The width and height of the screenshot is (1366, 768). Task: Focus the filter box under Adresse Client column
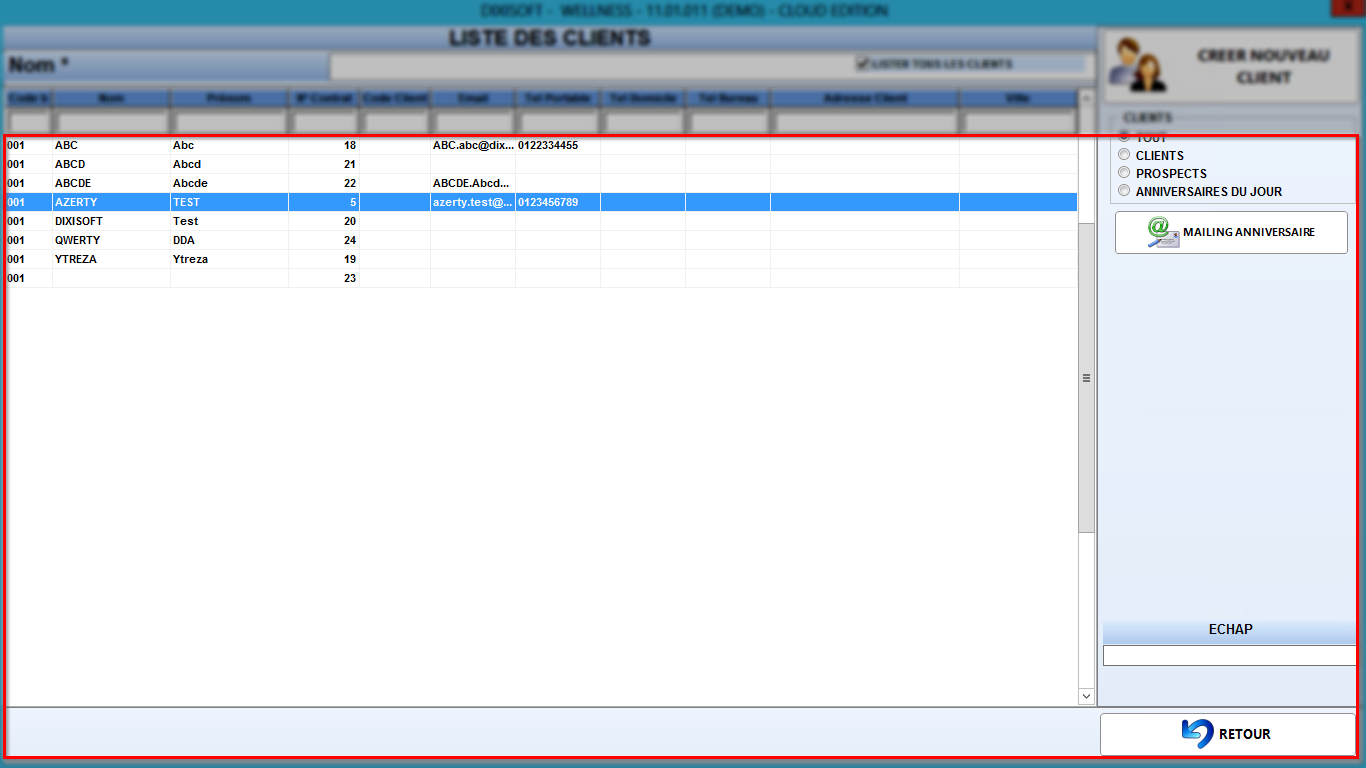pyautogui.click(x=865, y=122)
